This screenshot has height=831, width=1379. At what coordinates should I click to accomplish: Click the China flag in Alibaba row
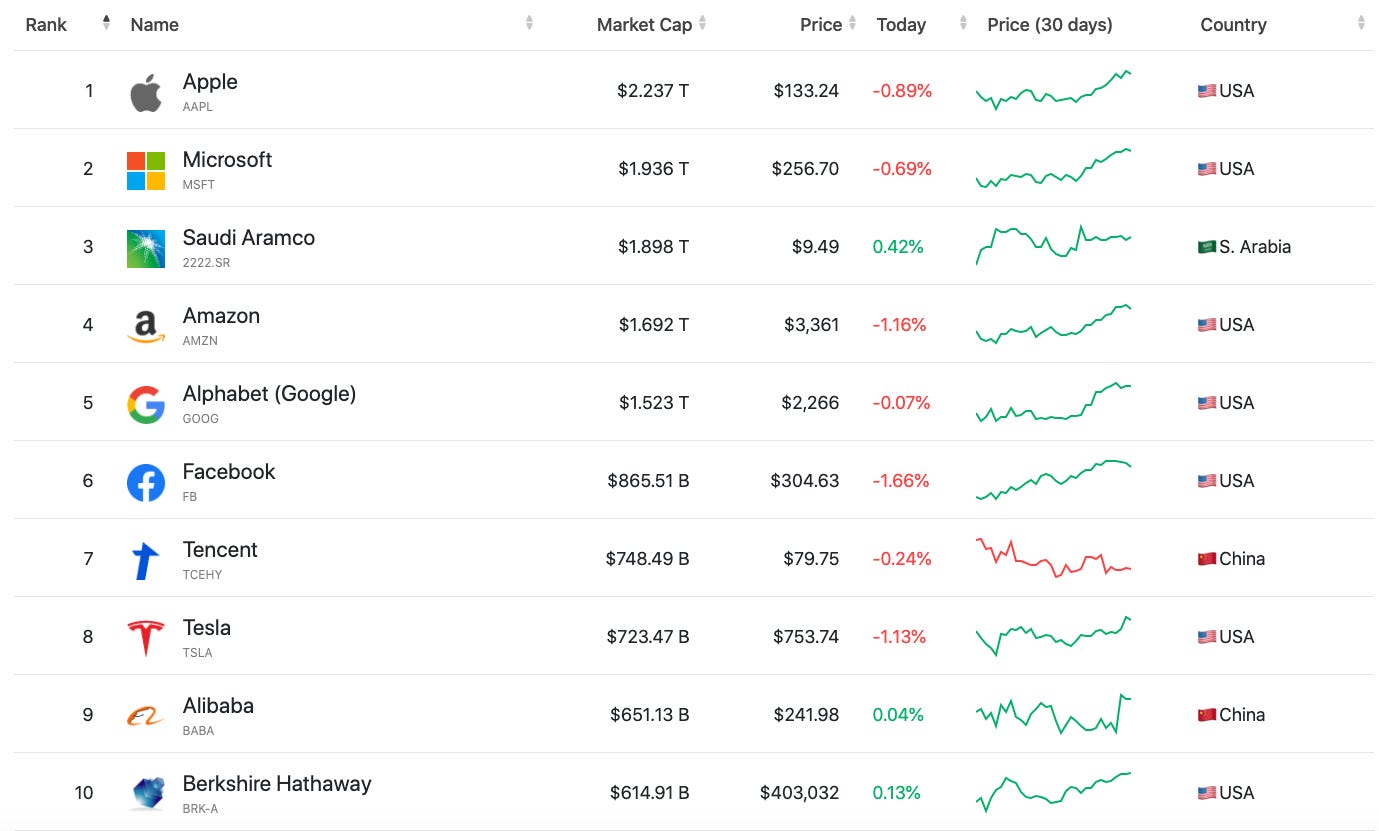tap(1207, 715)
